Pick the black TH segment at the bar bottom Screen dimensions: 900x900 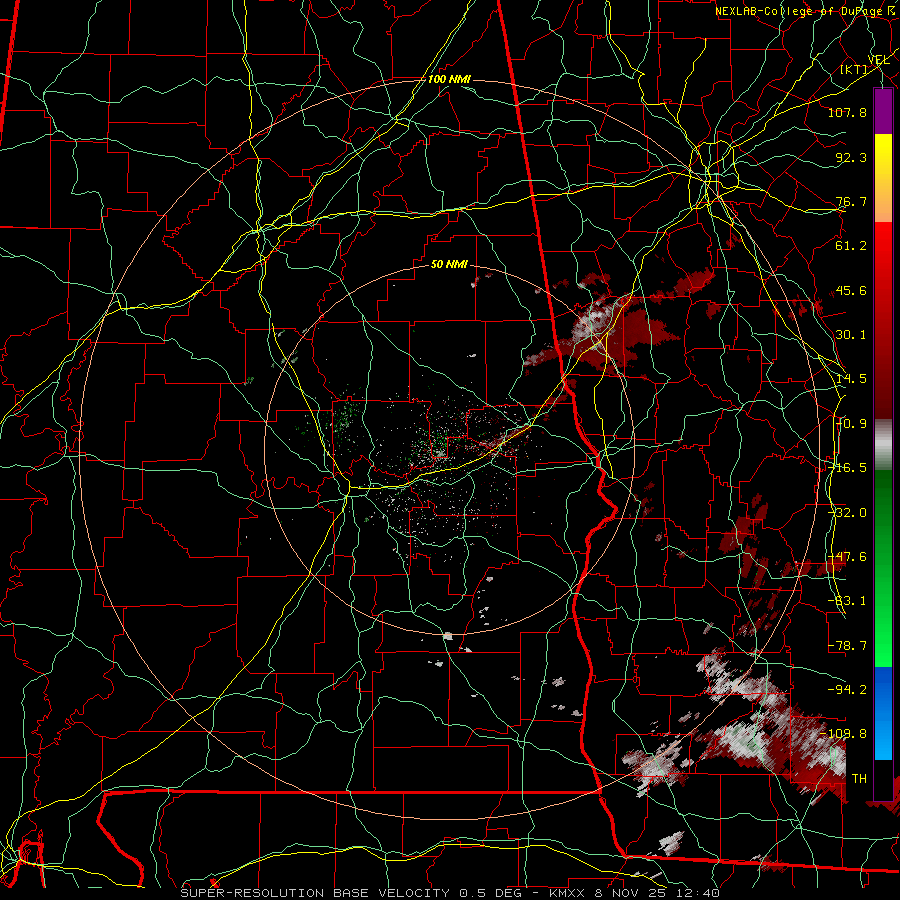pyautogui.click(x=883, y=779)
